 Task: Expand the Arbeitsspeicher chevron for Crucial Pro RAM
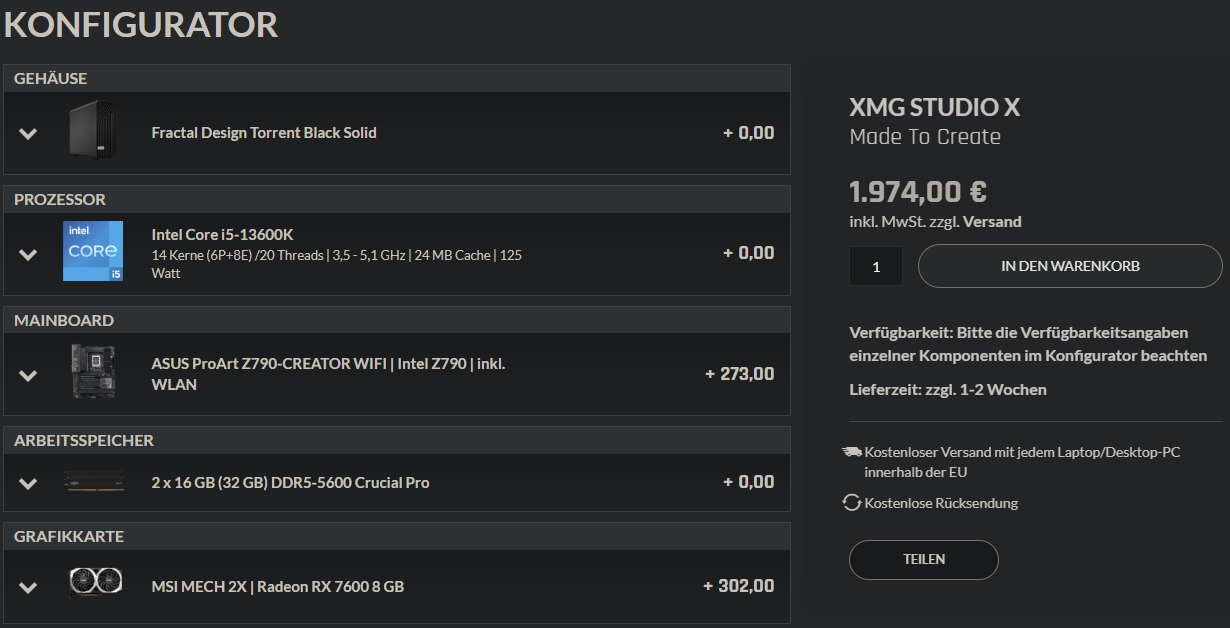[28, 483]
